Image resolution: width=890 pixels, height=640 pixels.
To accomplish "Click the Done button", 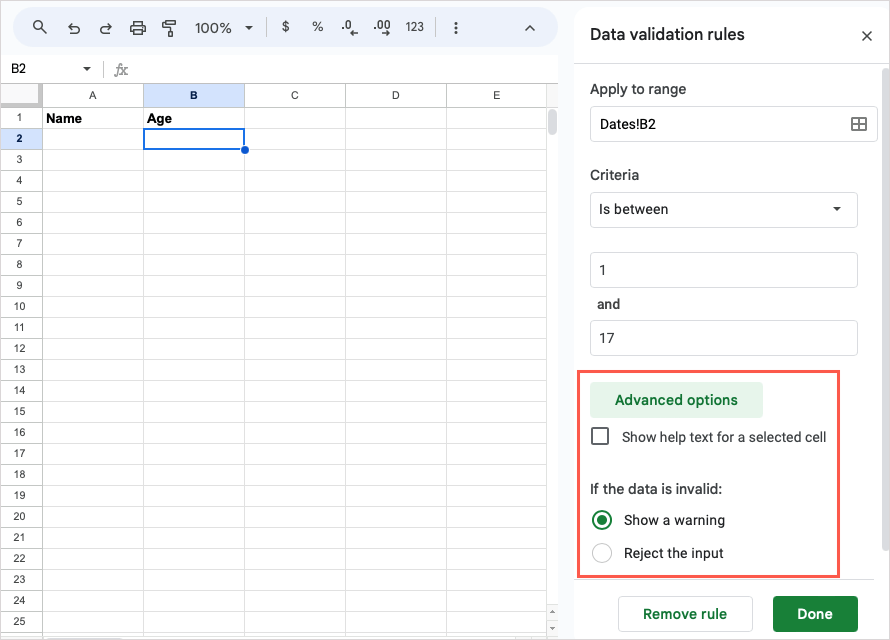I will click(815, 614).
